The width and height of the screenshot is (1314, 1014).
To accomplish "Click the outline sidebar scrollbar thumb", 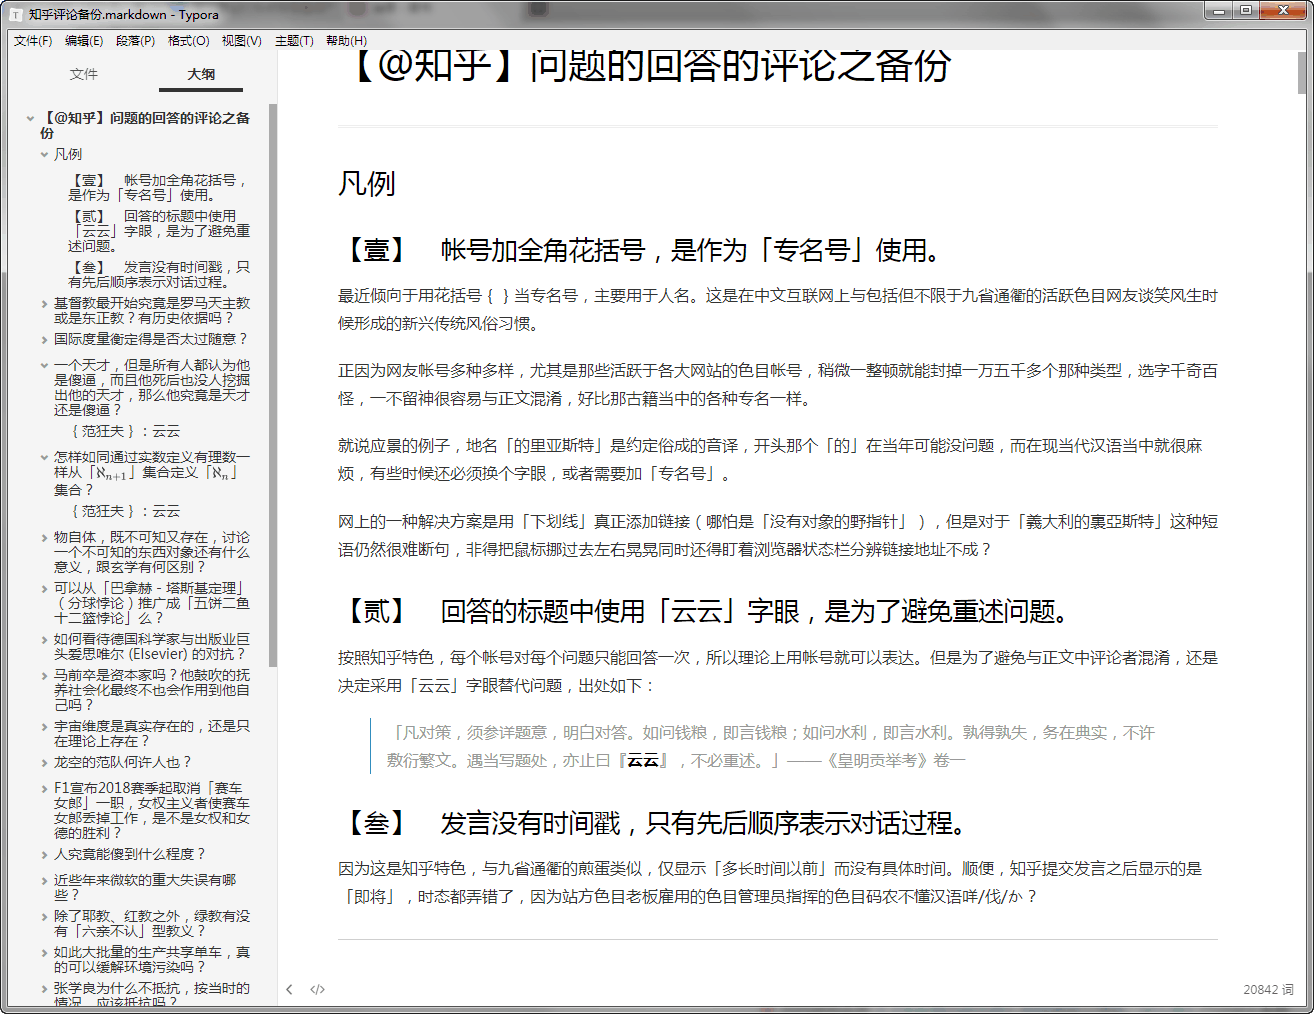I will pyautogui.click(x=273, y=385).
